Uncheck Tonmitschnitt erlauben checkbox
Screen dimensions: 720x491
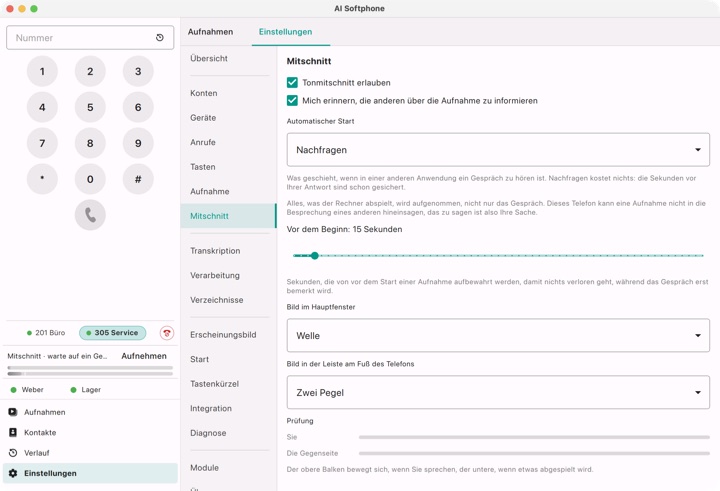point(292,83)
